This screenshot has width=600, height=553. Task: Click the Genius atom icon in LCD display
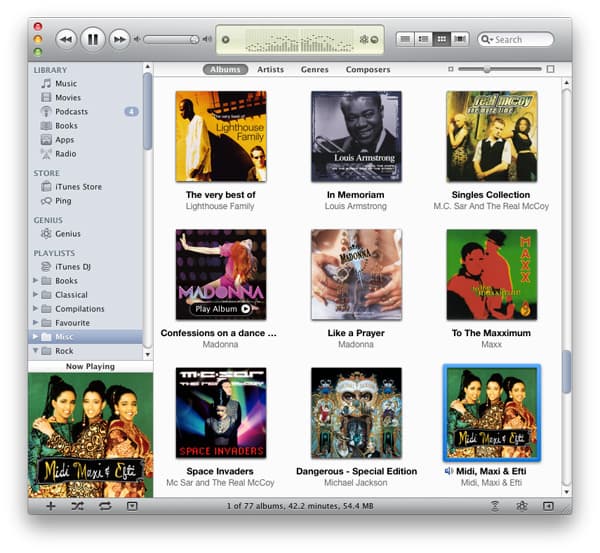[364, 39]
